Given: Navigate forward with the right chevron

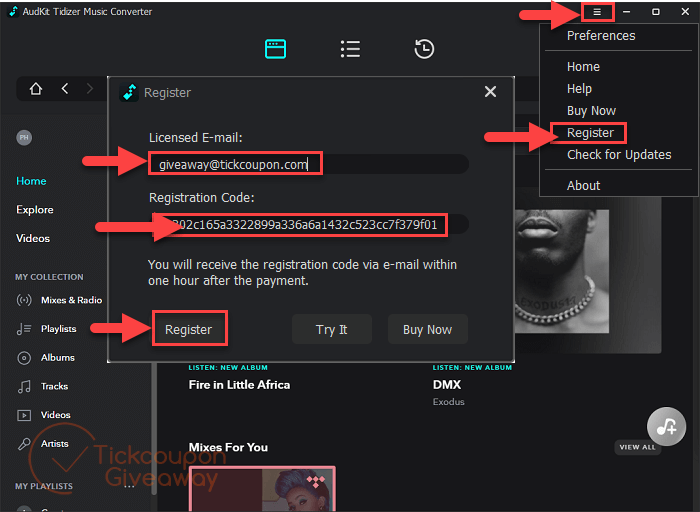Looking at the screenshot, I should [90, 88].
